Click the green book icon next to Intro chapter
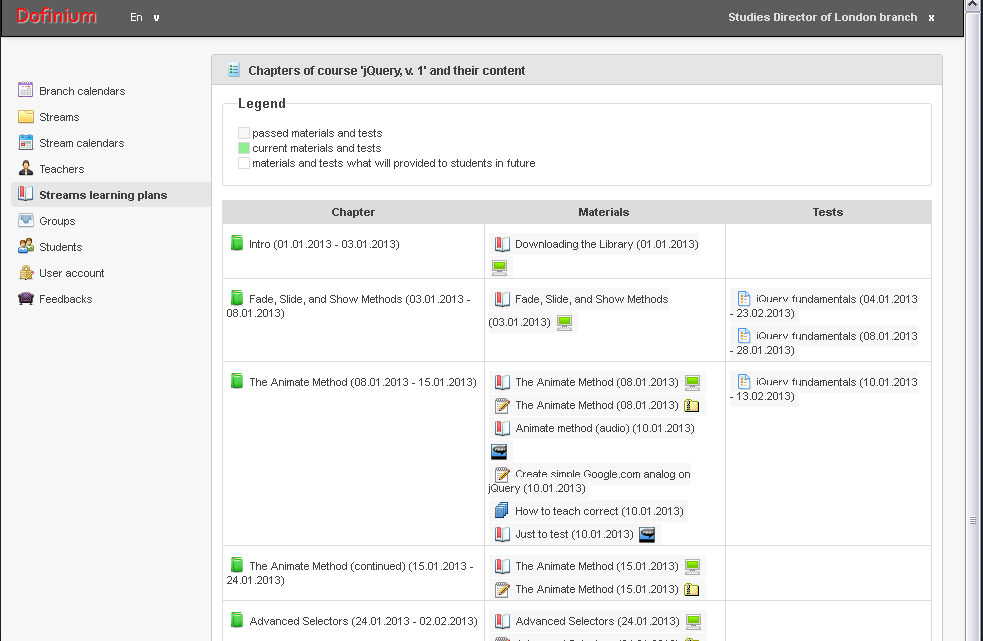 point(236,243)
